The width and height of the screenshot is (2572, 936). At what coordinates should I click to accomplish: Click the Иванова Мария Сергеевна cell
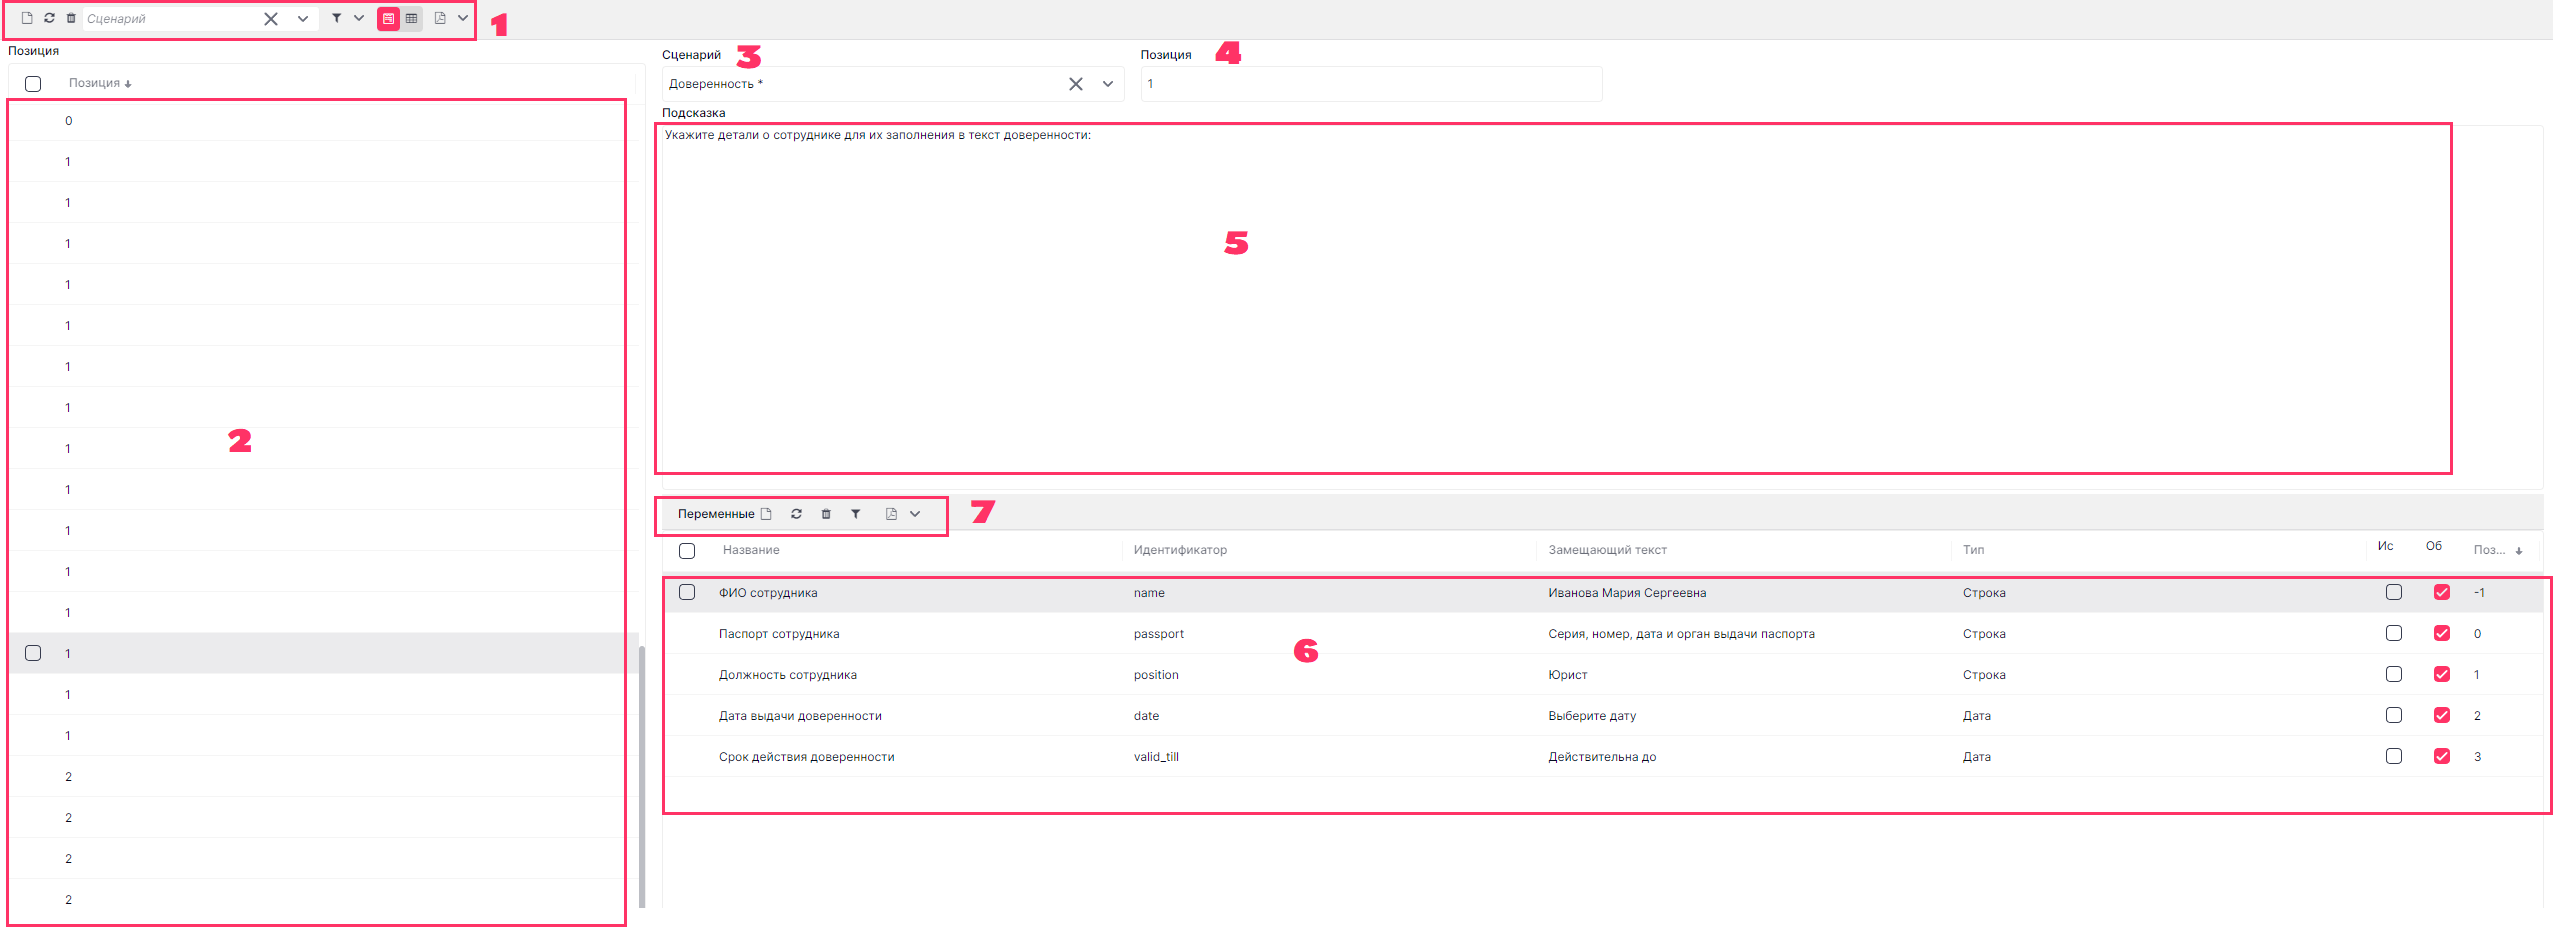1627,593
